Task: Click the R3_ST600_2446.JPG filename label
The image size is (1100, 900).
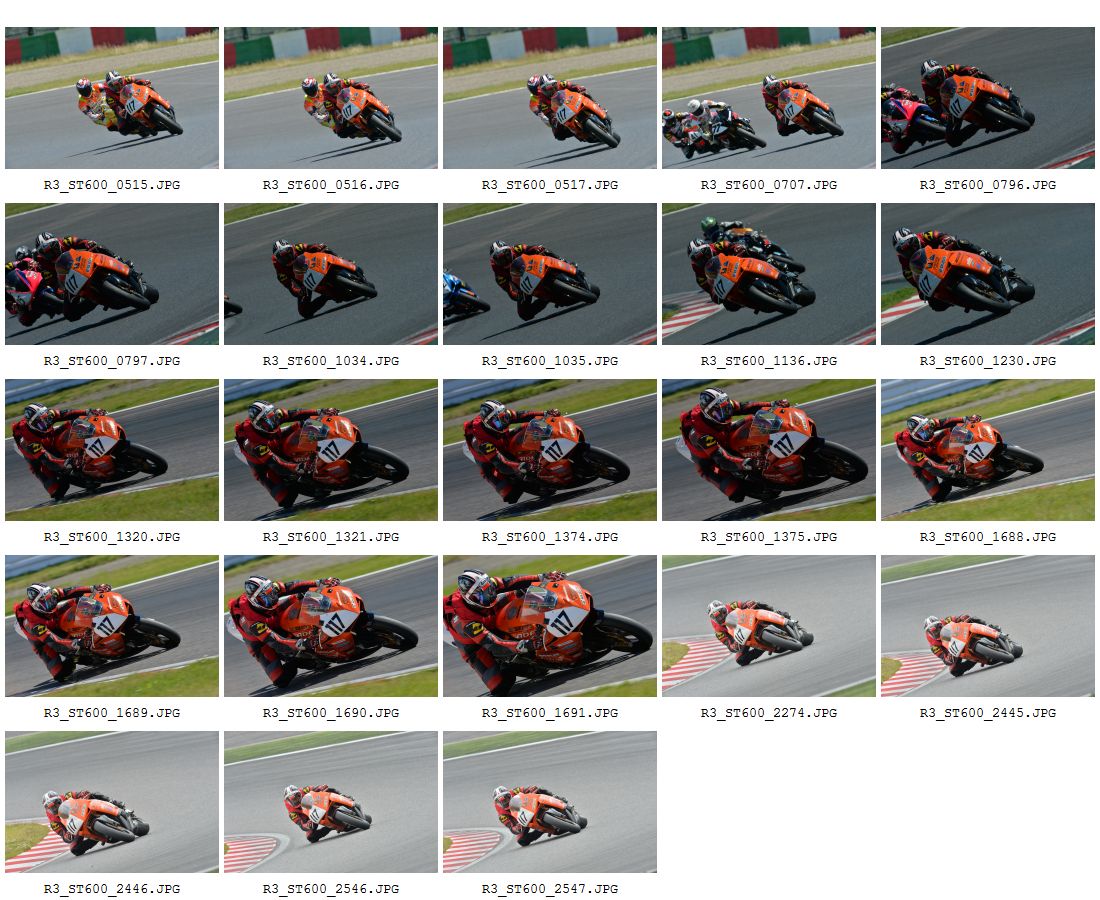Action: click(x=112, y=889)
